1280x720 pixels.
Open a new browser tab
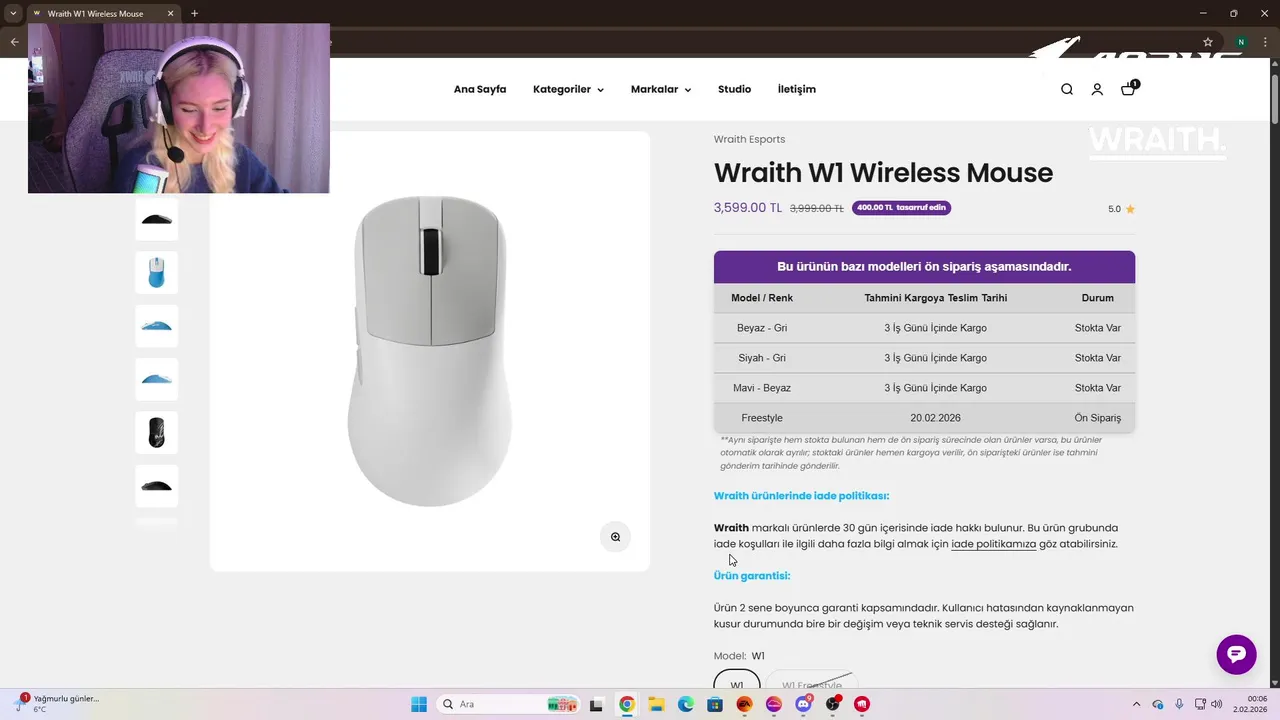point(194,14)
